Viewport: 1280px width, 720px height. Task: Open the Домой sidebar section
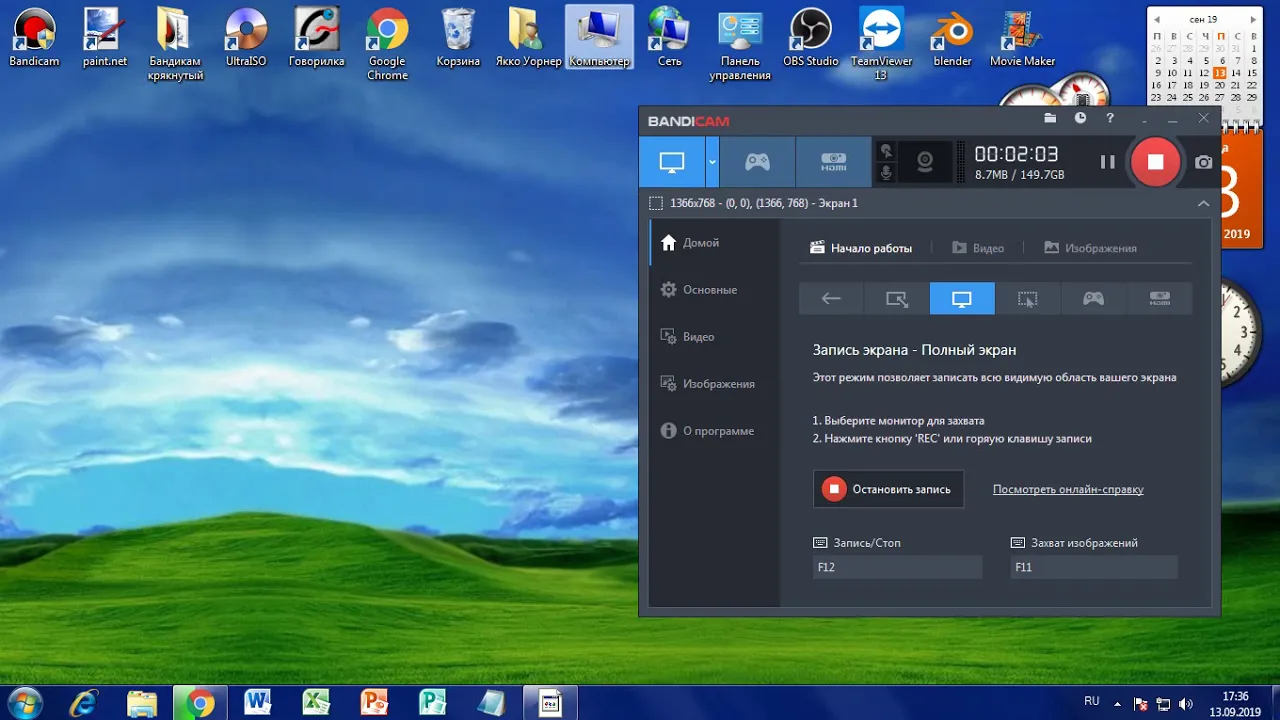[714, 243]
